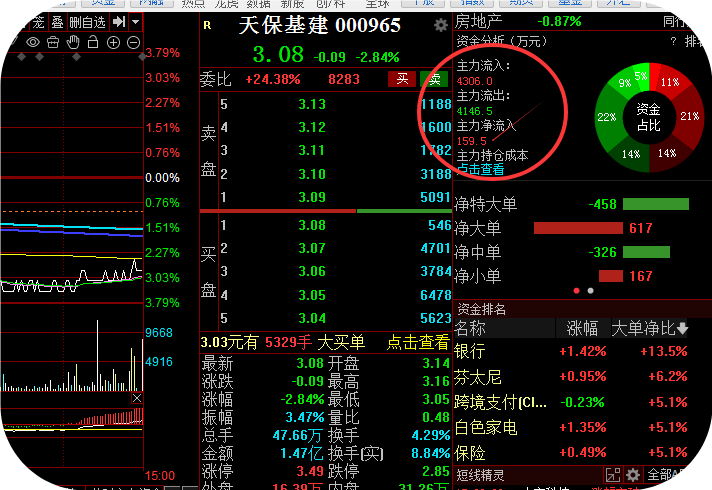Click the 叠 overlay button
The height and width of the screenshot is (490, 712).
click(x=58, y=22)
